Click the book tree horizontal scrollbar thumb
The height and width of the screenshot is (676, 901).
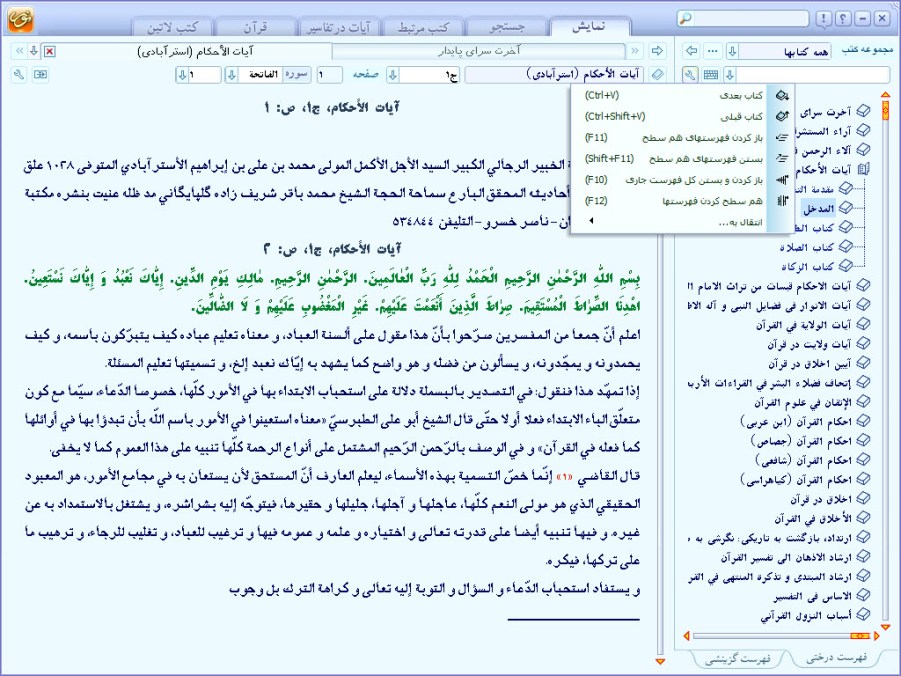tap(860, 636)
